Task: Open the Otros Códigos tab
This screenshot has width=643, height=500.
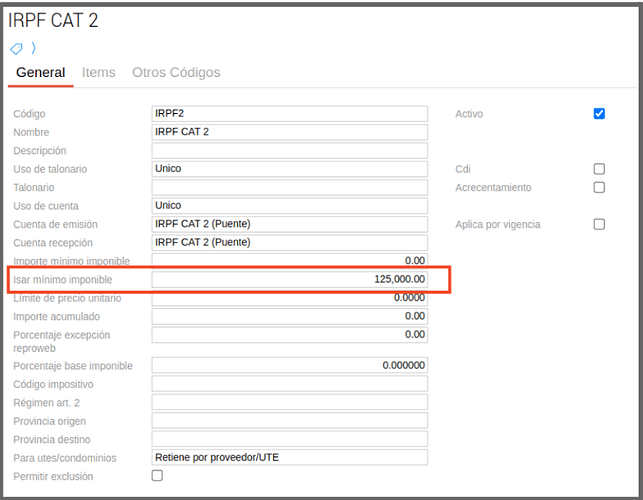Action: point(176,73)
